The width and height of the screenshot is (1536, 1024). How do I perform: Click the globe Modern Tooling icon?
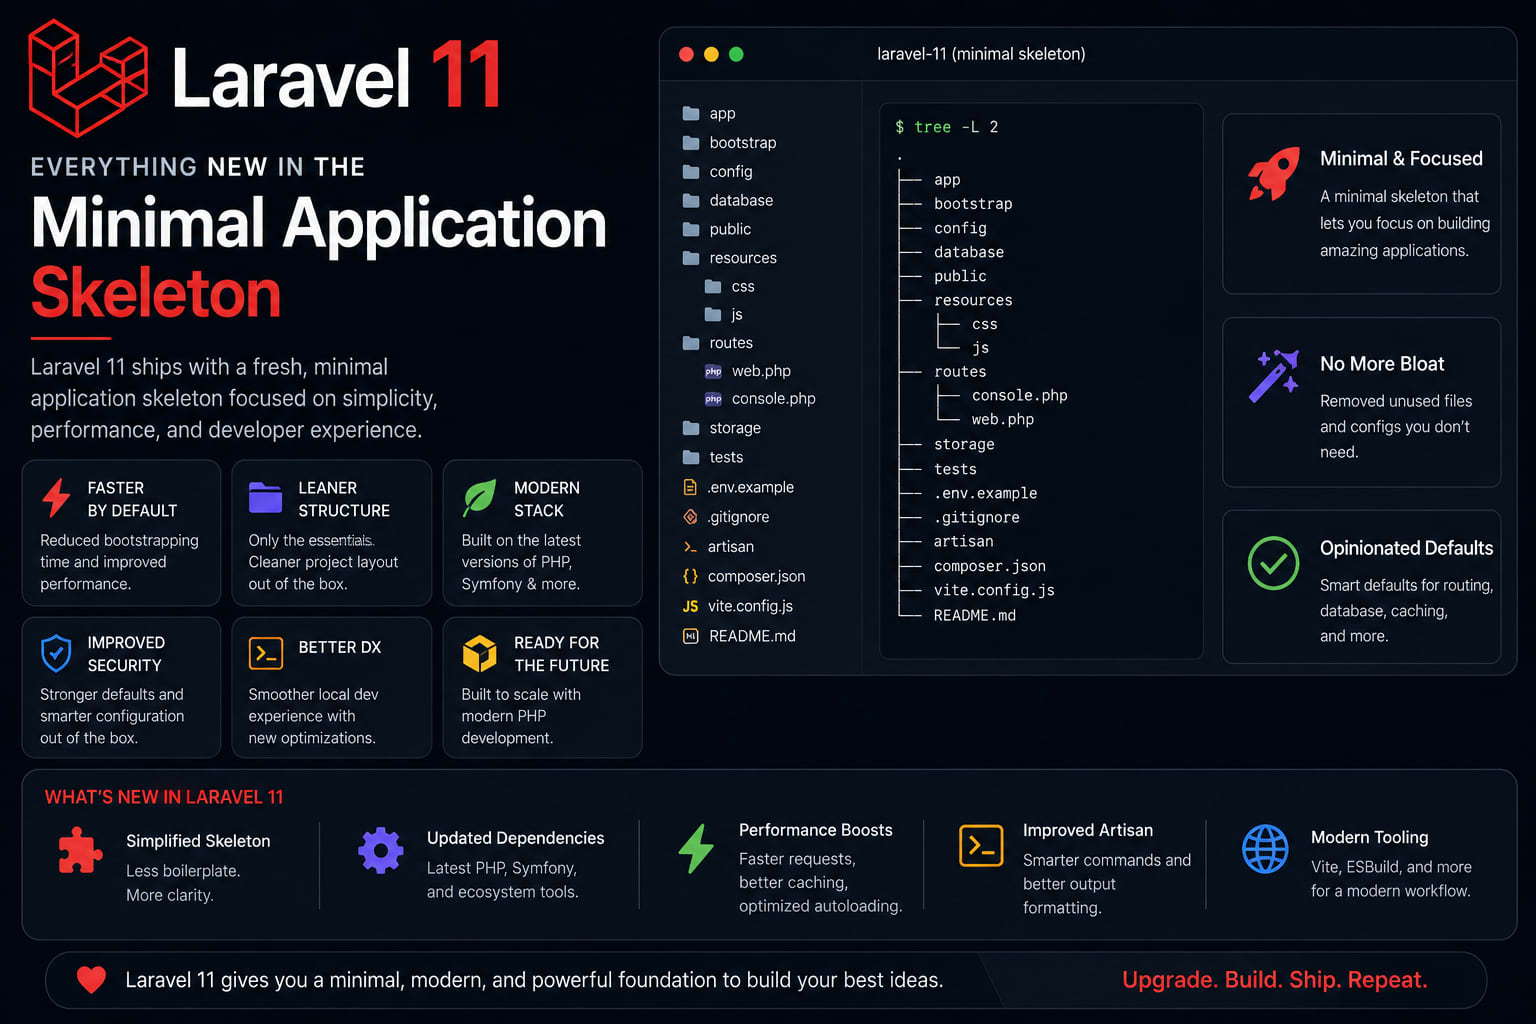1265,849
